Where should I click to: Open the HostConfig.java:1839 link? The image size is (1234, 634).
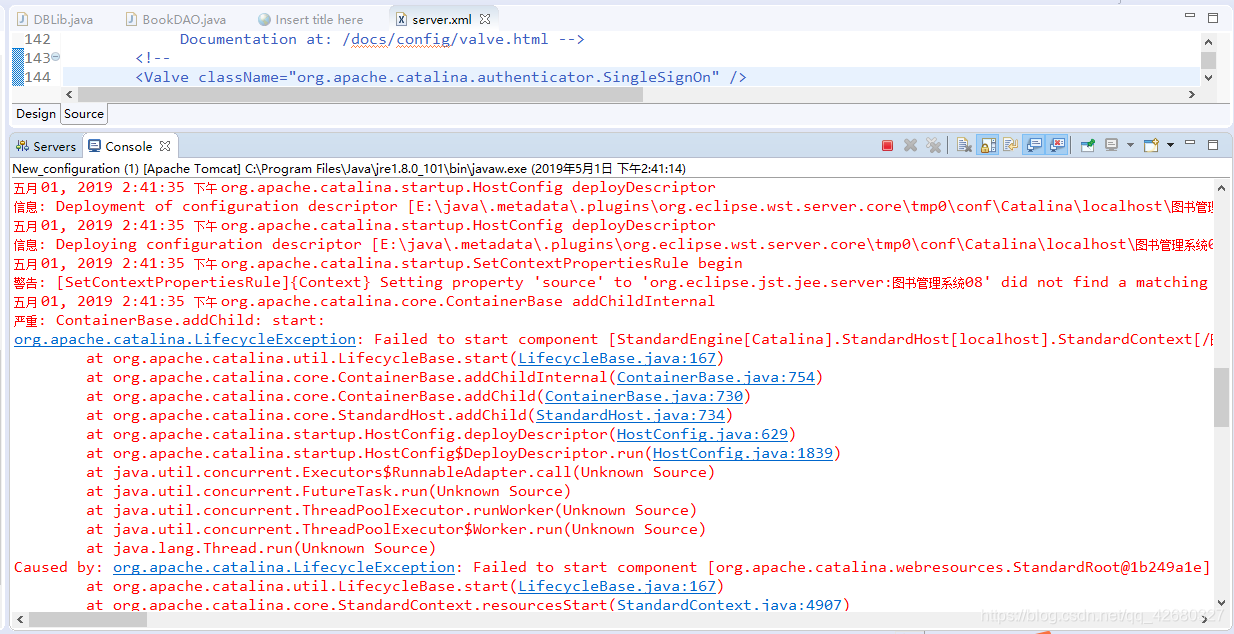743,453
